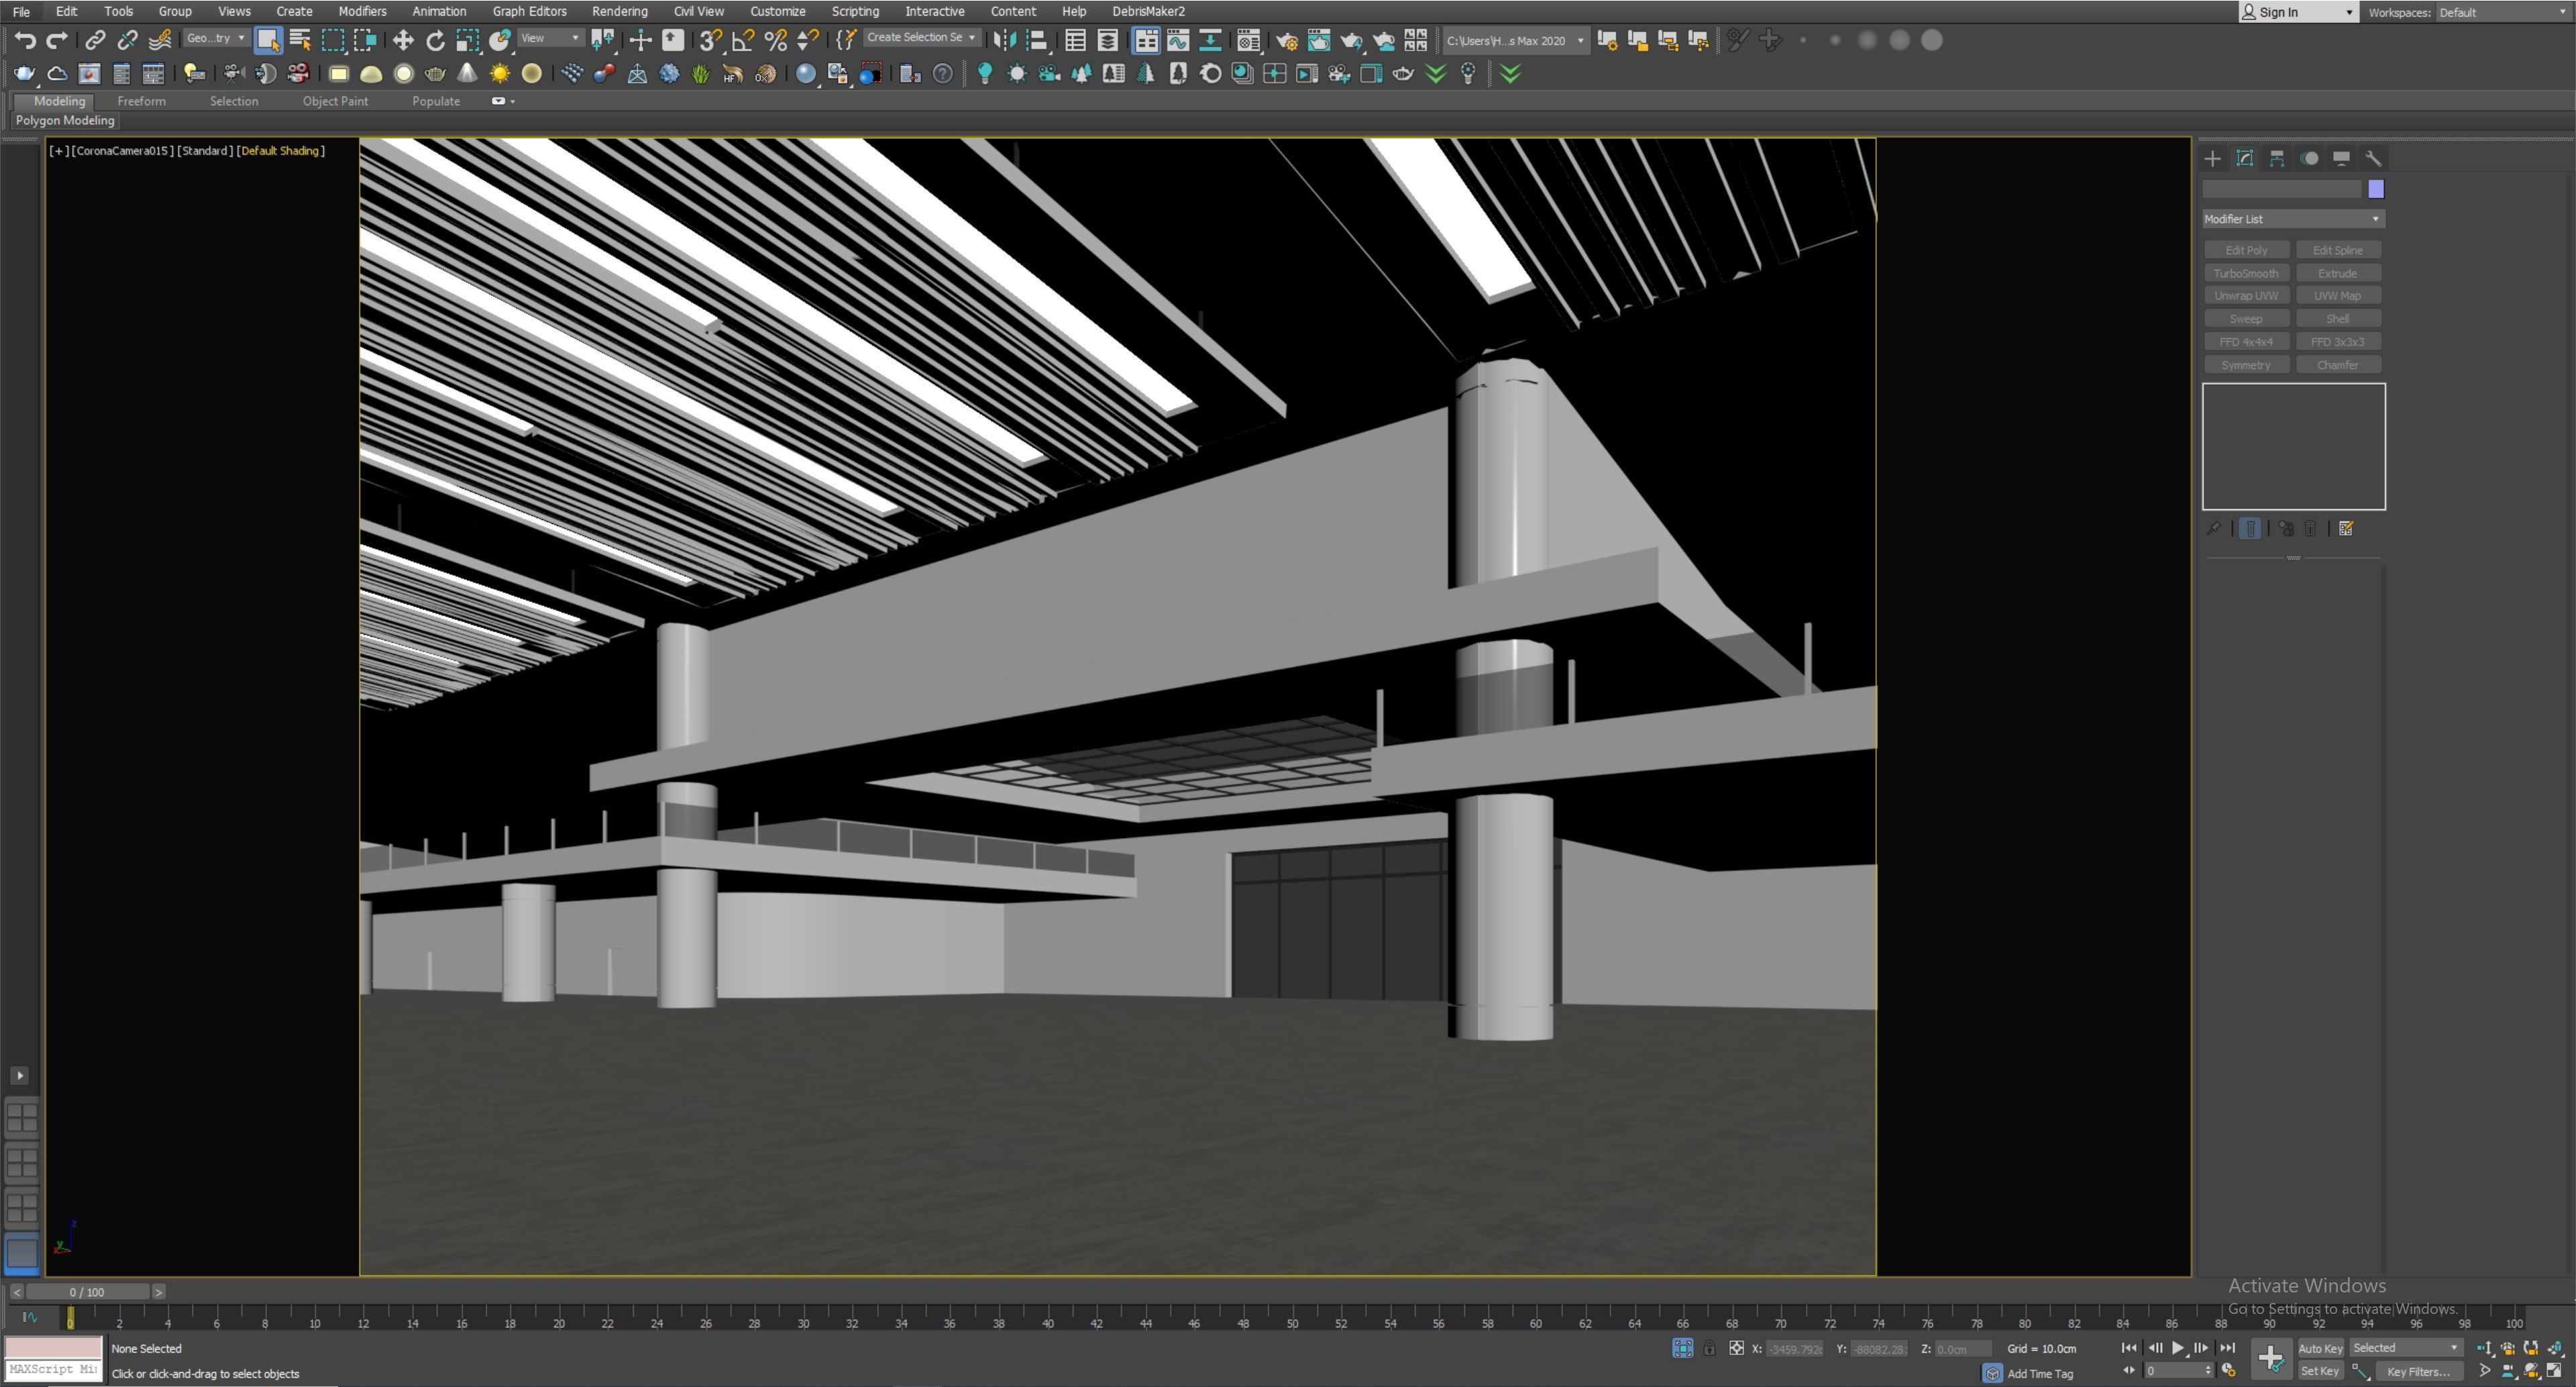Click the Chamfer modifier button
The height and width of the screenshot is (1387, 2576).
click(x=2338, y=365)
